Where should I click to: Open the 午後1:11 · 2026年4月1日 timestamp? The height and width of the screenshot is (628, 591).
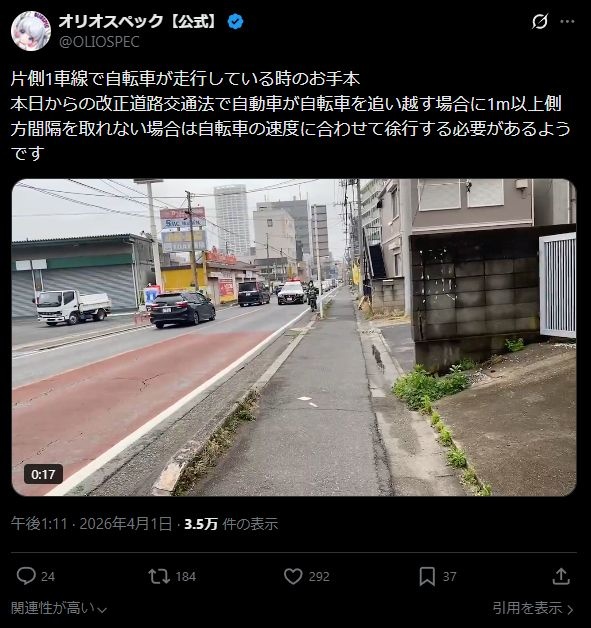tap(91, 524)
